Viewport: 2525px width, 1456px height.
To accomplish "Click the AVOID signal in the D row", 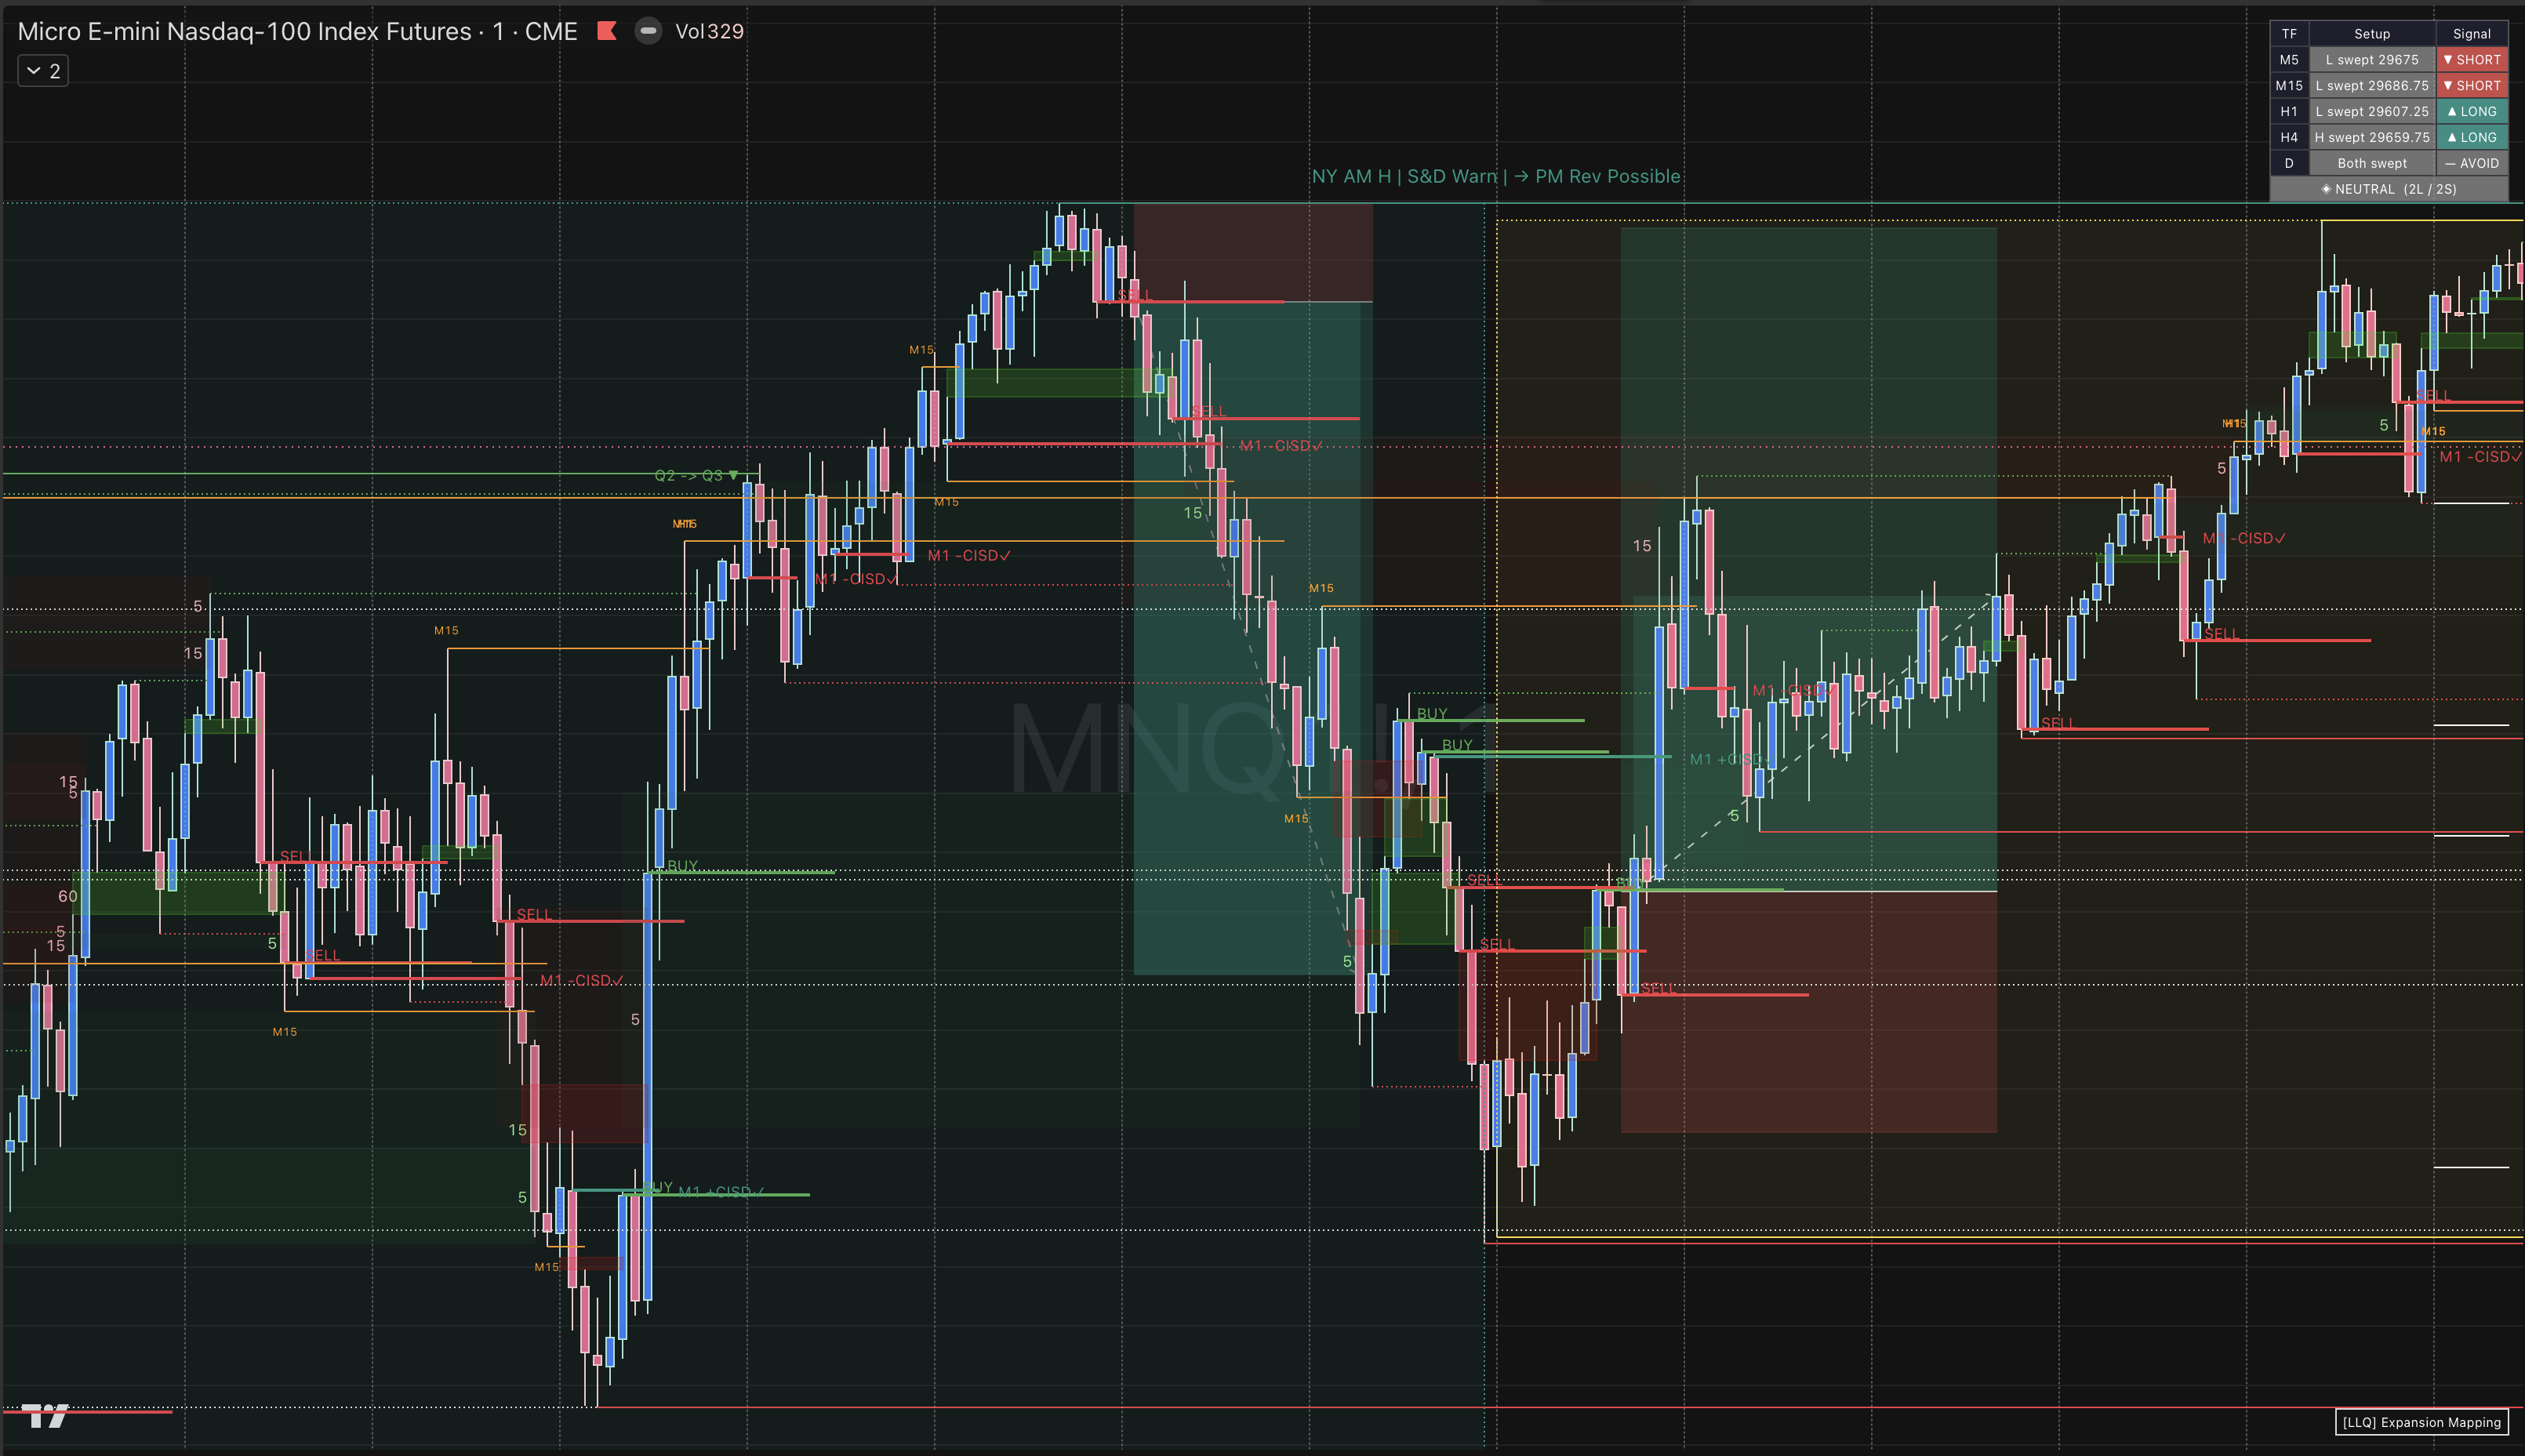I will coord(2472,164).
